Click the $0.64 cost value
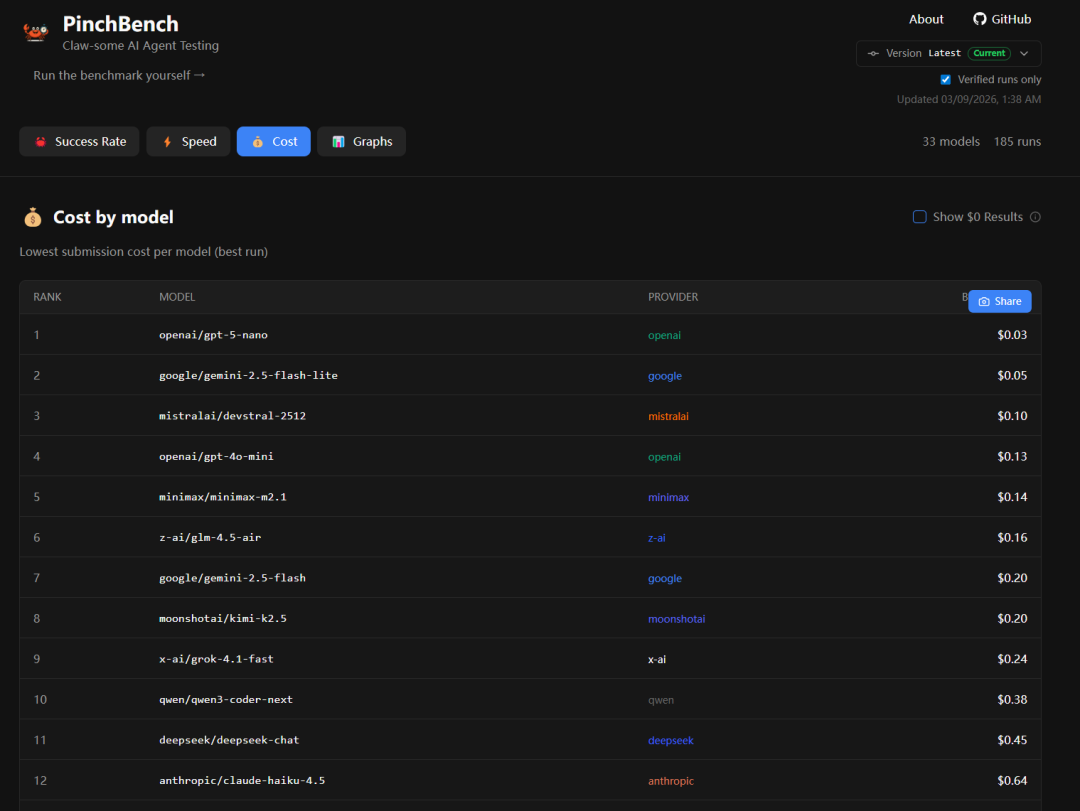1080x811 pixels. tap(1012, 781)
